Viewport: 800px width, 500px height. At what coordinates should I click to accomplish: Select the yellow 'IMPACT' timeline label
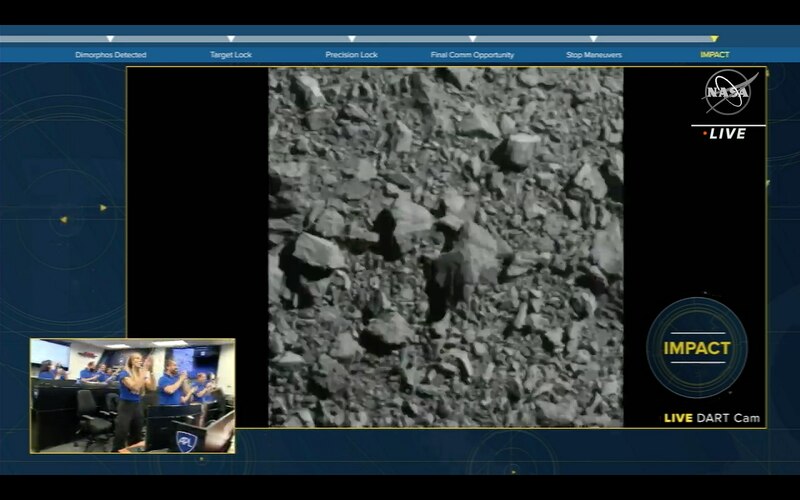click(715, 55)
